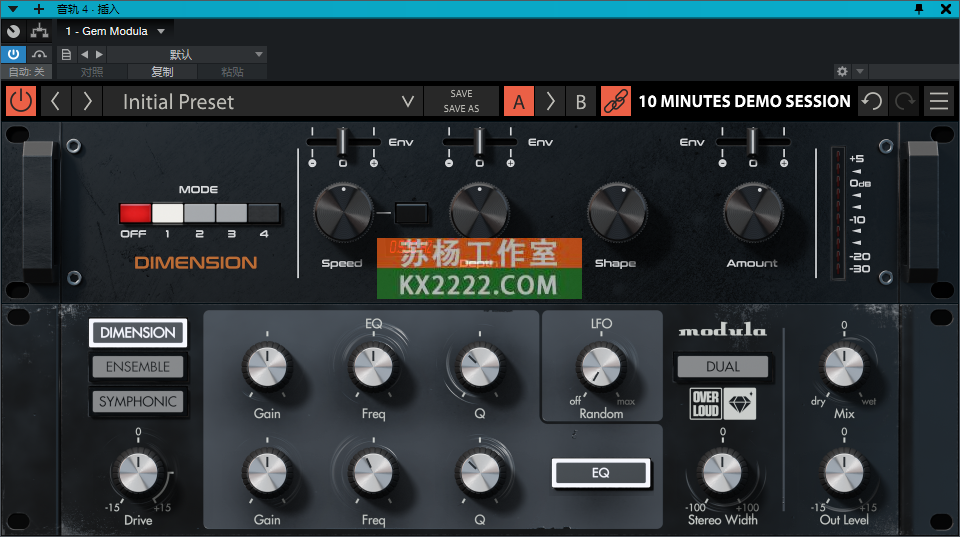Screen dimensions: 960x537
Task: Click the sidechain curve icon
Action: (39, 54)
